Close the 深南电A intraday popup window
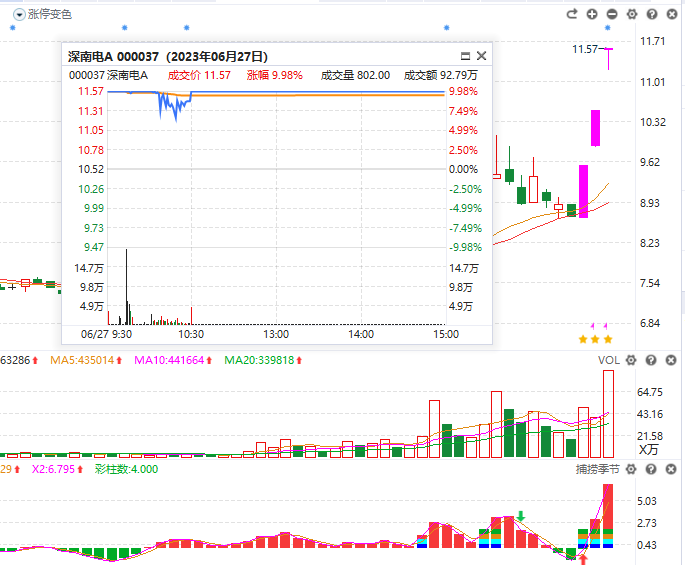The width and height of the screenshot is (685, 565). pyautogui.click(x=481, y=56)
